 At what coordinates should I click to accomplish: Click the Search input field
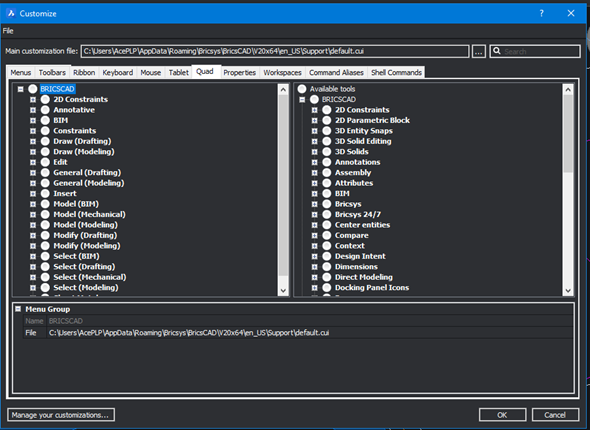535,51
